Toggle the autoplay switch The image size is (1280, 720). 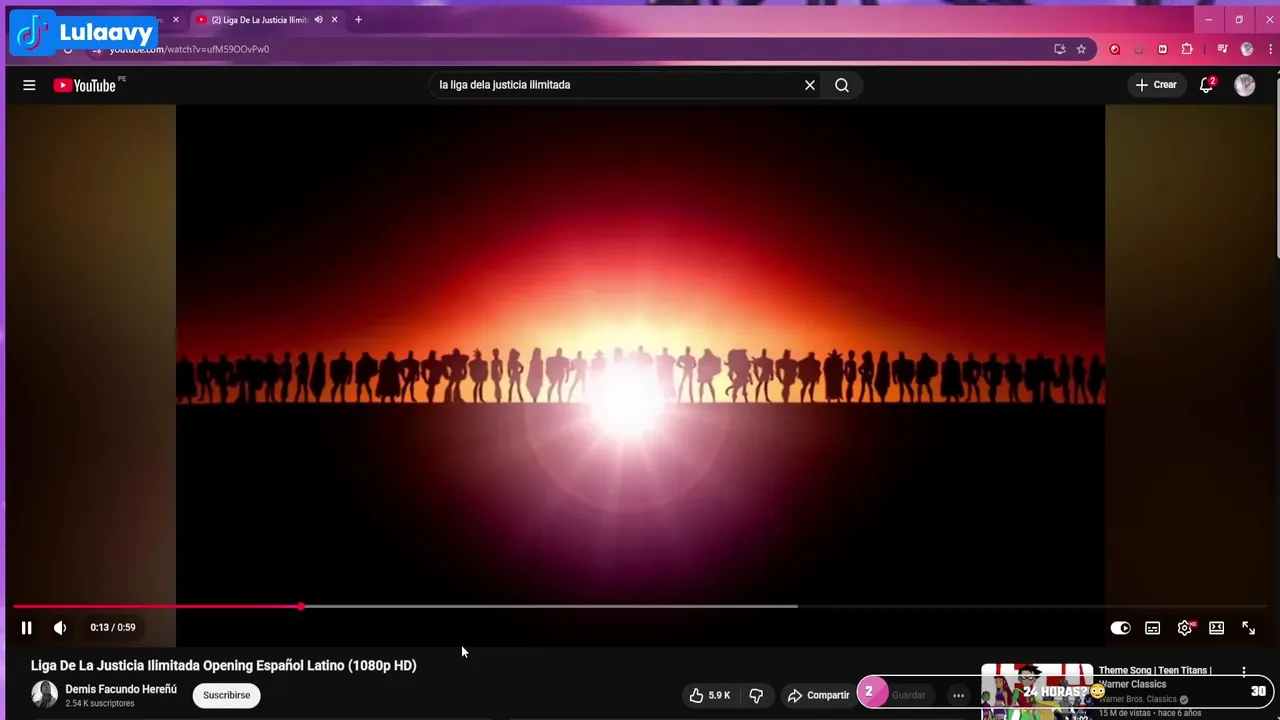[1121, 628]
